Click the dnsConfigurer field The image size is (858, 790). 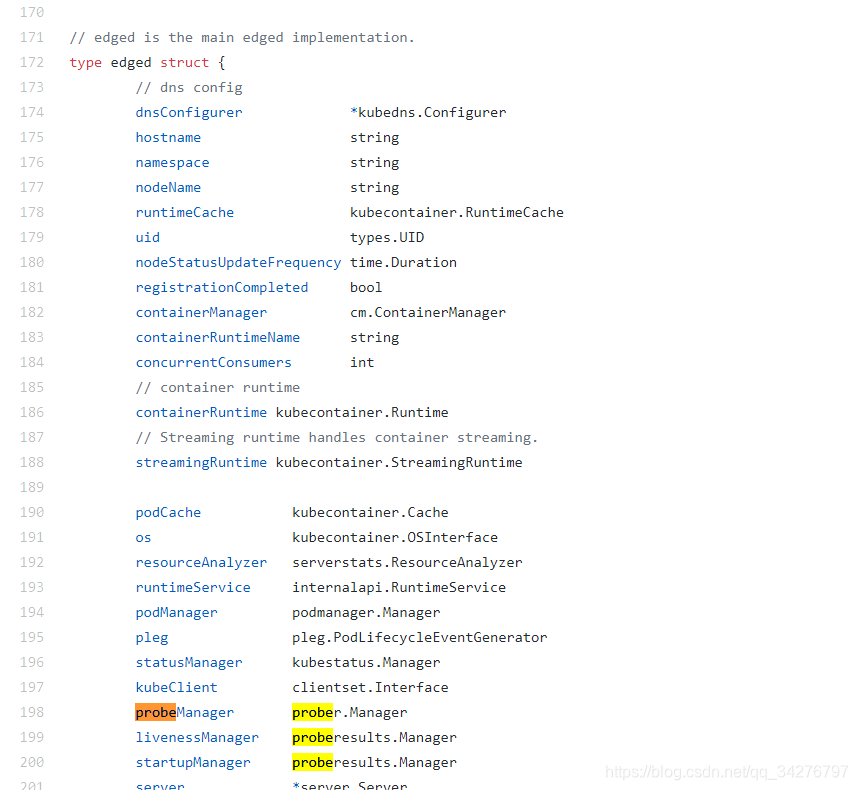coord(189,113)
